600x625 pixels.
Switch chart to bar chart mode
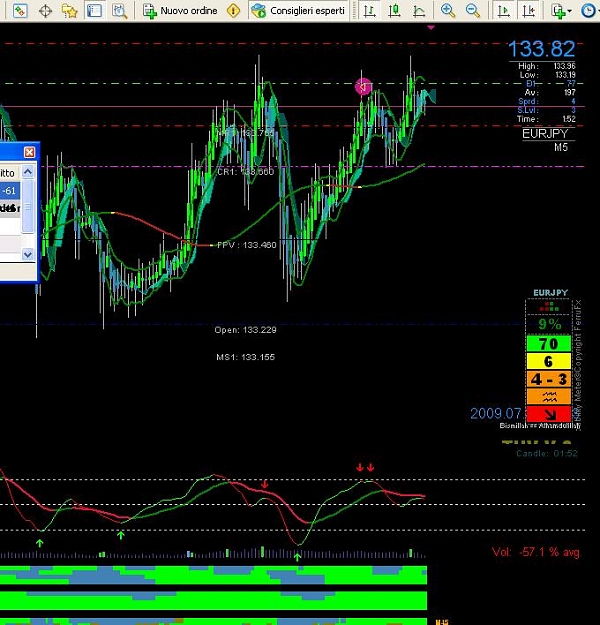coord(370,11)
